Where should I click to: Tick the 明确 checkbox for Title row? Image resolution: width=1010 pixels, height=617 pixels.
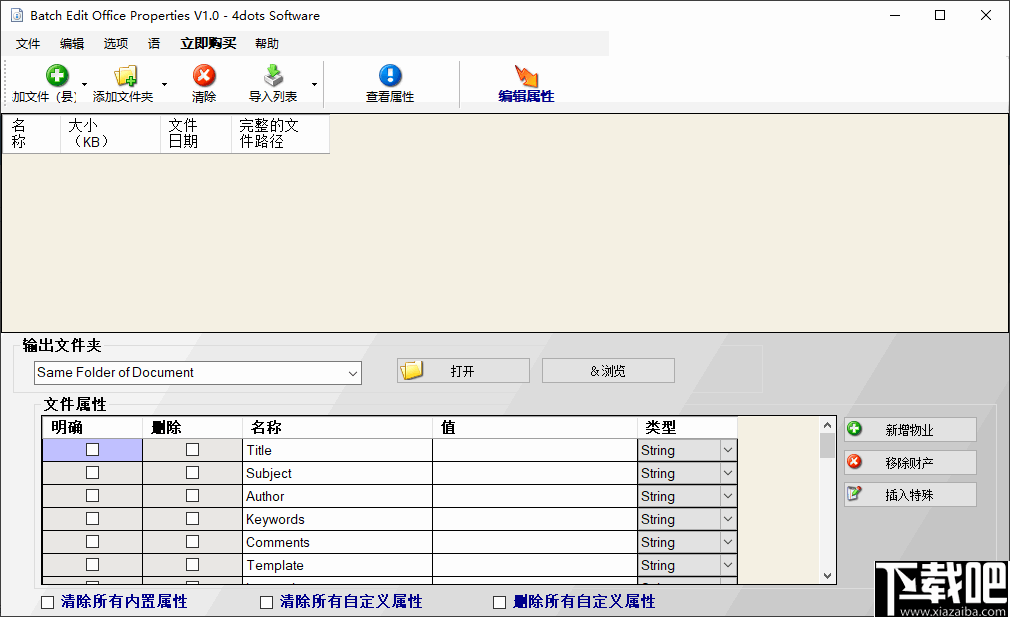[x=92, y=449]
